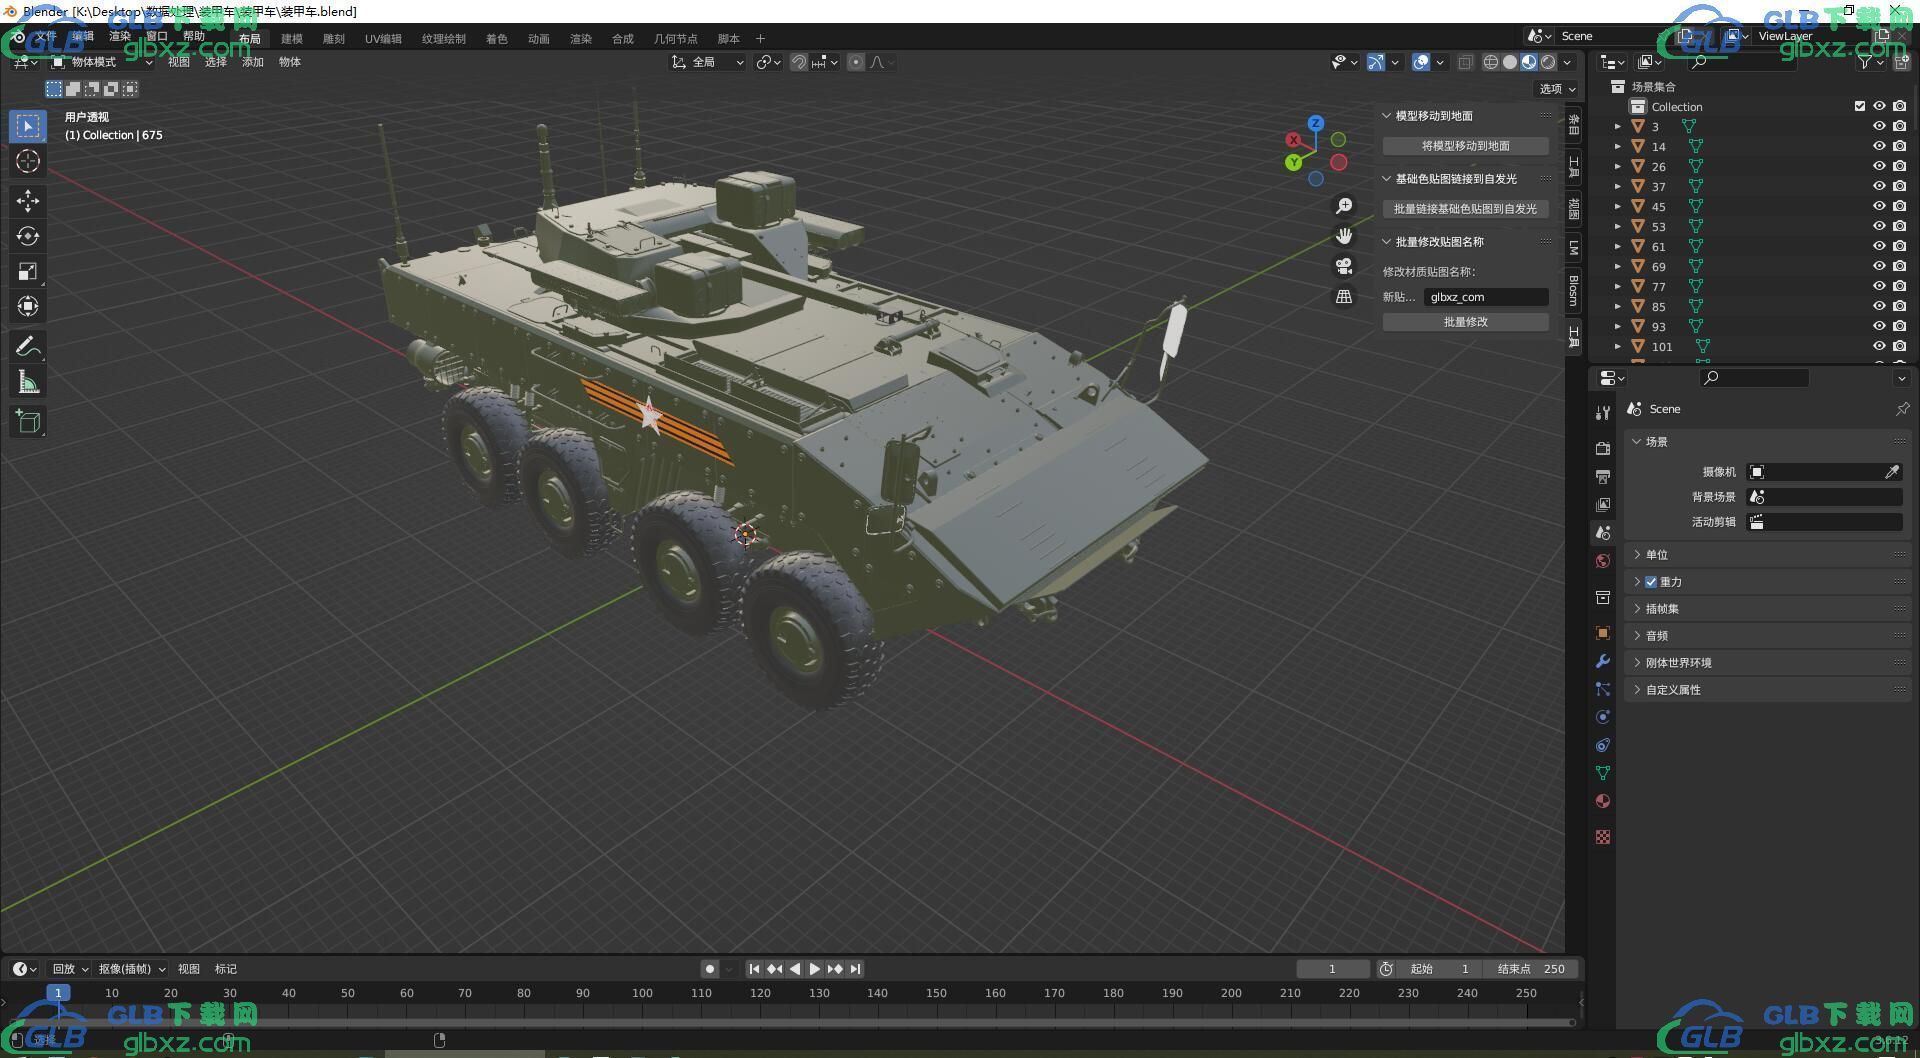This screenshot has width=1920, height=1058.
Task: Open the Modifiers wrench tab icon
Action: click(x=1603, y=661)
